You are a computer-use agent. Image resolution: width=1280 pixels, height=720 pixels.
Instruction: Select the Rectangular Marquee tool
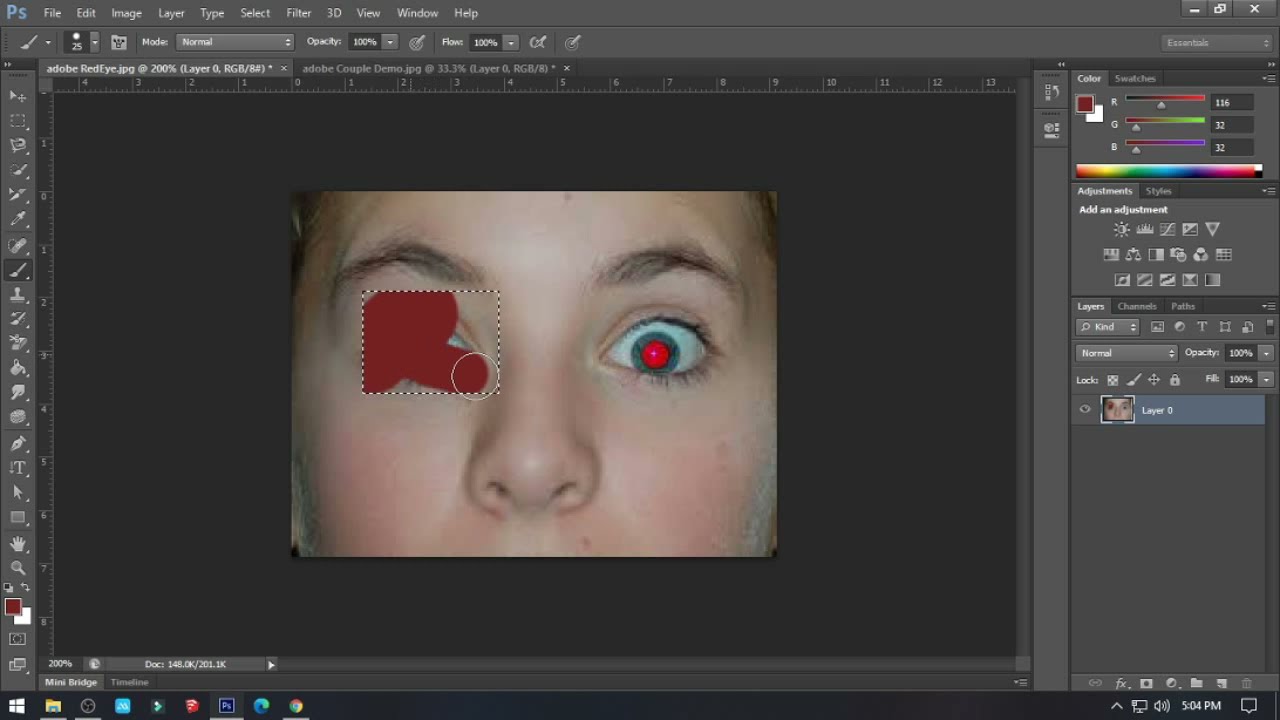coord(18,121)
